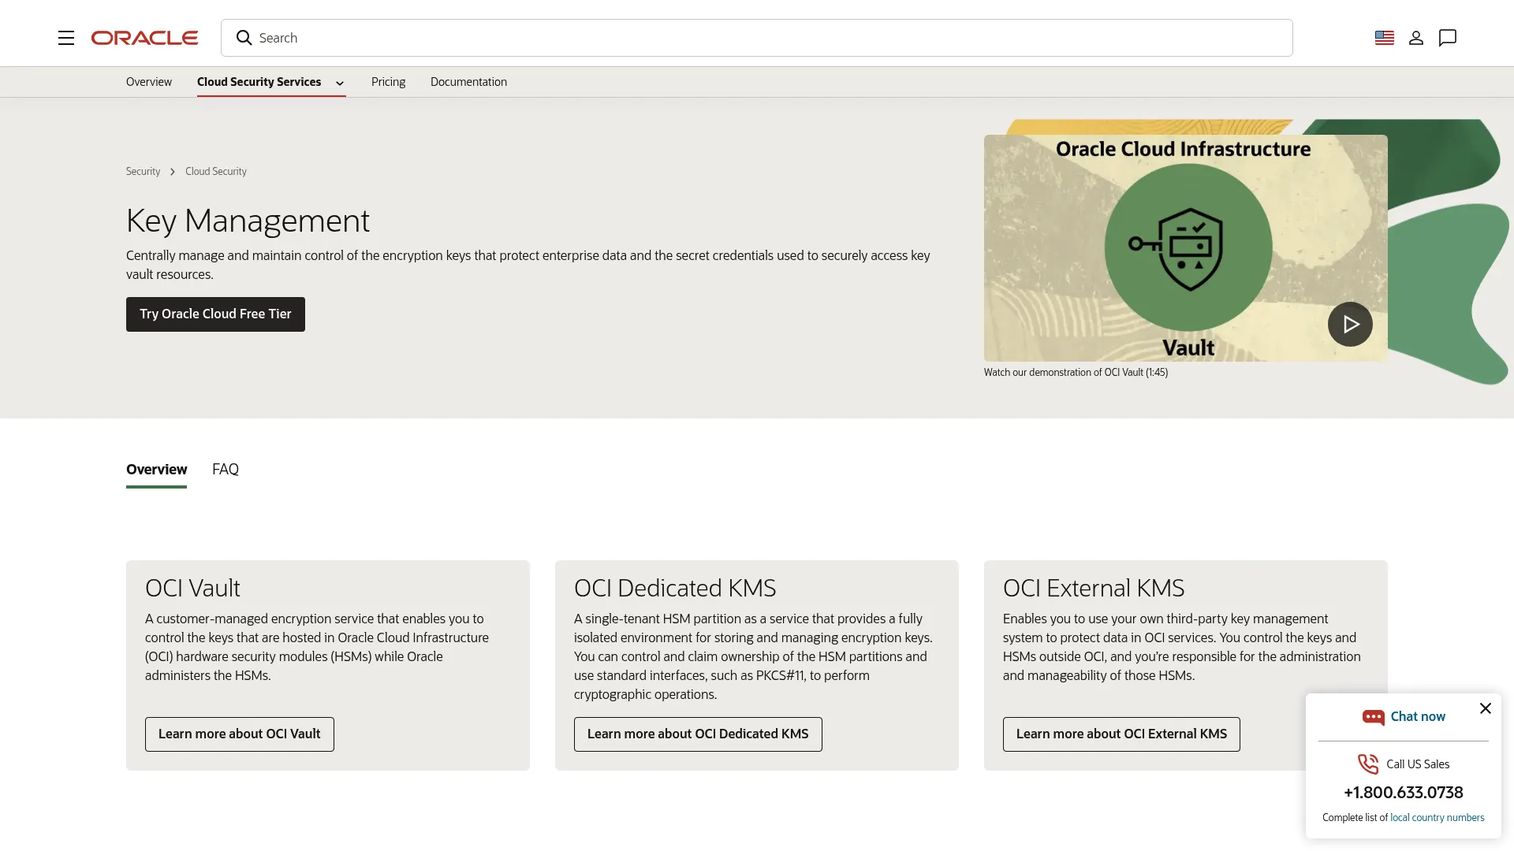1514x851 pixels.
Task: Click the search magnifier icon
Action: [244, 38]
